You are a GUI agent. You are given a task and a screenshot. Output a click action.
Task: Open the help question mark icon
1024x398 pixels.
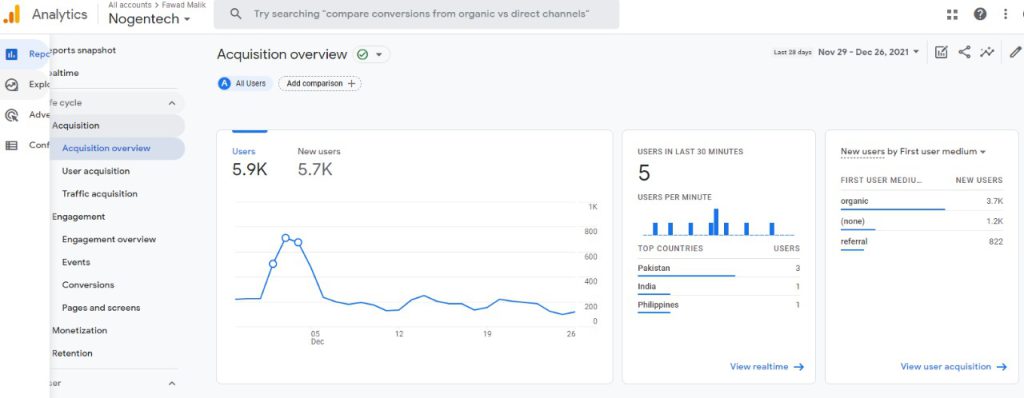click(980, 14)
